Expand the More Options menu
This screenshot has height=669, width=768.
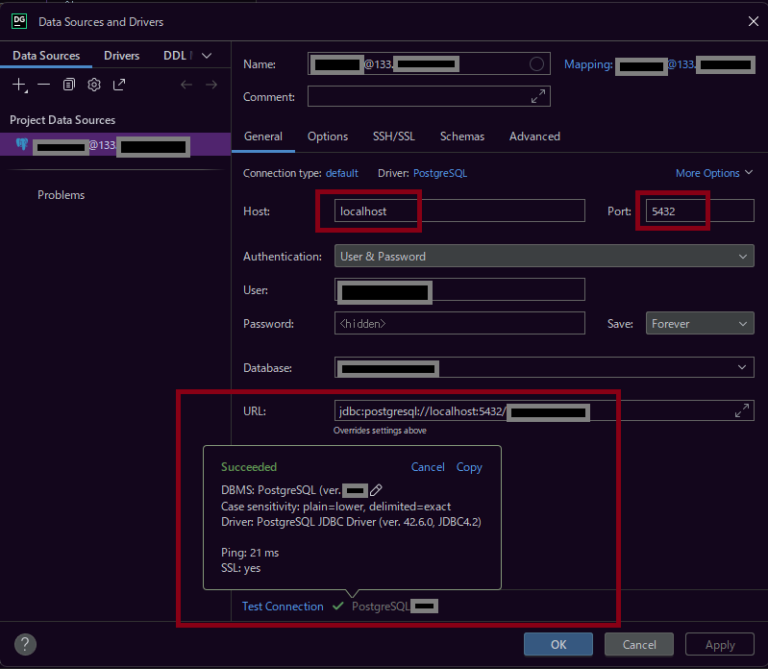(x=713, y=173)
